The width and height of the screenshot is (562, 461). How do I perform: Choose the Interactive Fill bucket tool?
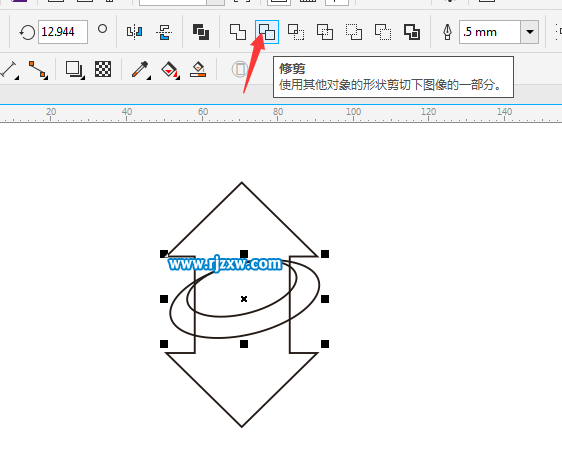170,70
